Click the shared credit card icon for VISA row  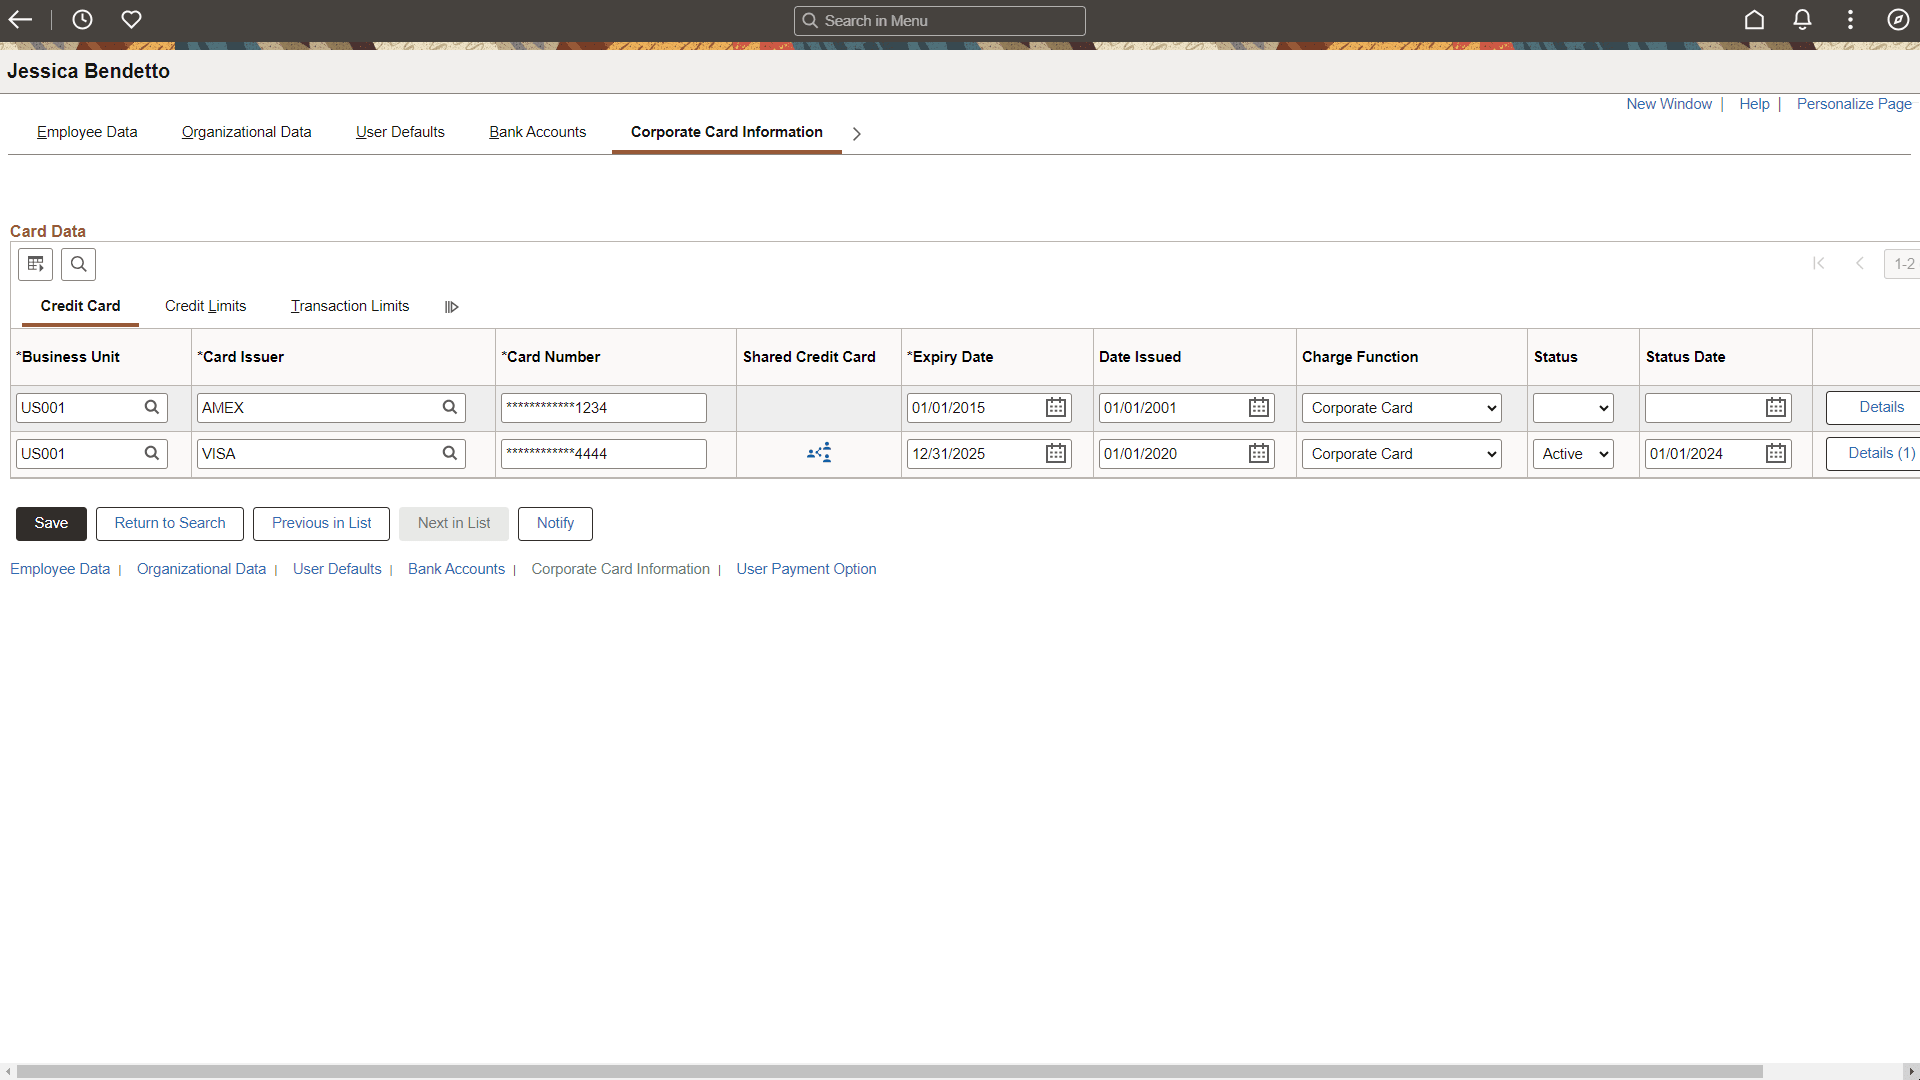(819, 453)
